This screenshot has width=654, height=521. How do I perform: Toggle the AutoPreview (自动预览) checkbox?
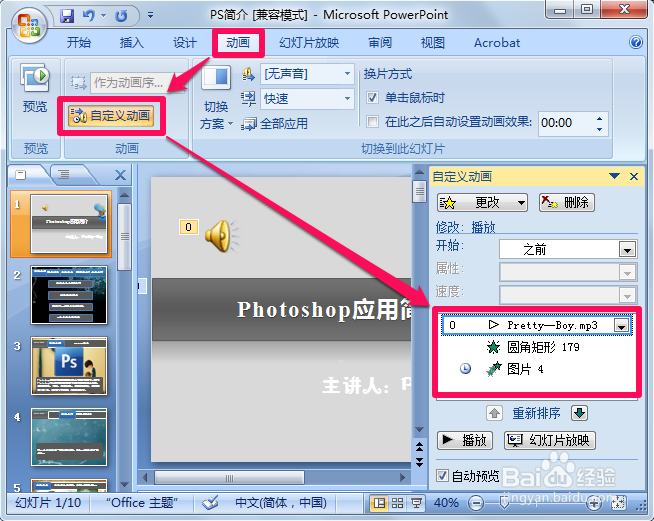pyautogui.click(x=442, y=476)
